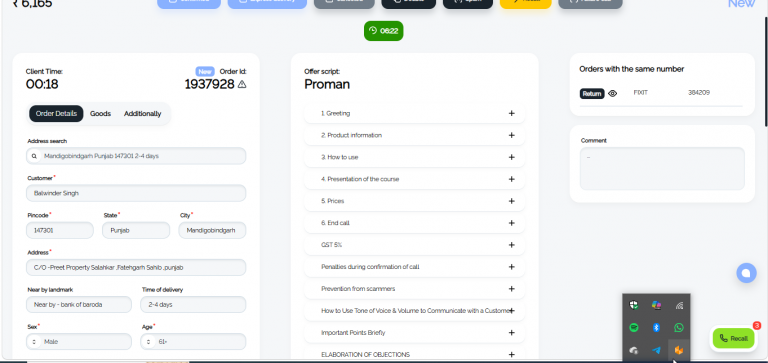Click the Pincode field 147301

tap(60, 230)
